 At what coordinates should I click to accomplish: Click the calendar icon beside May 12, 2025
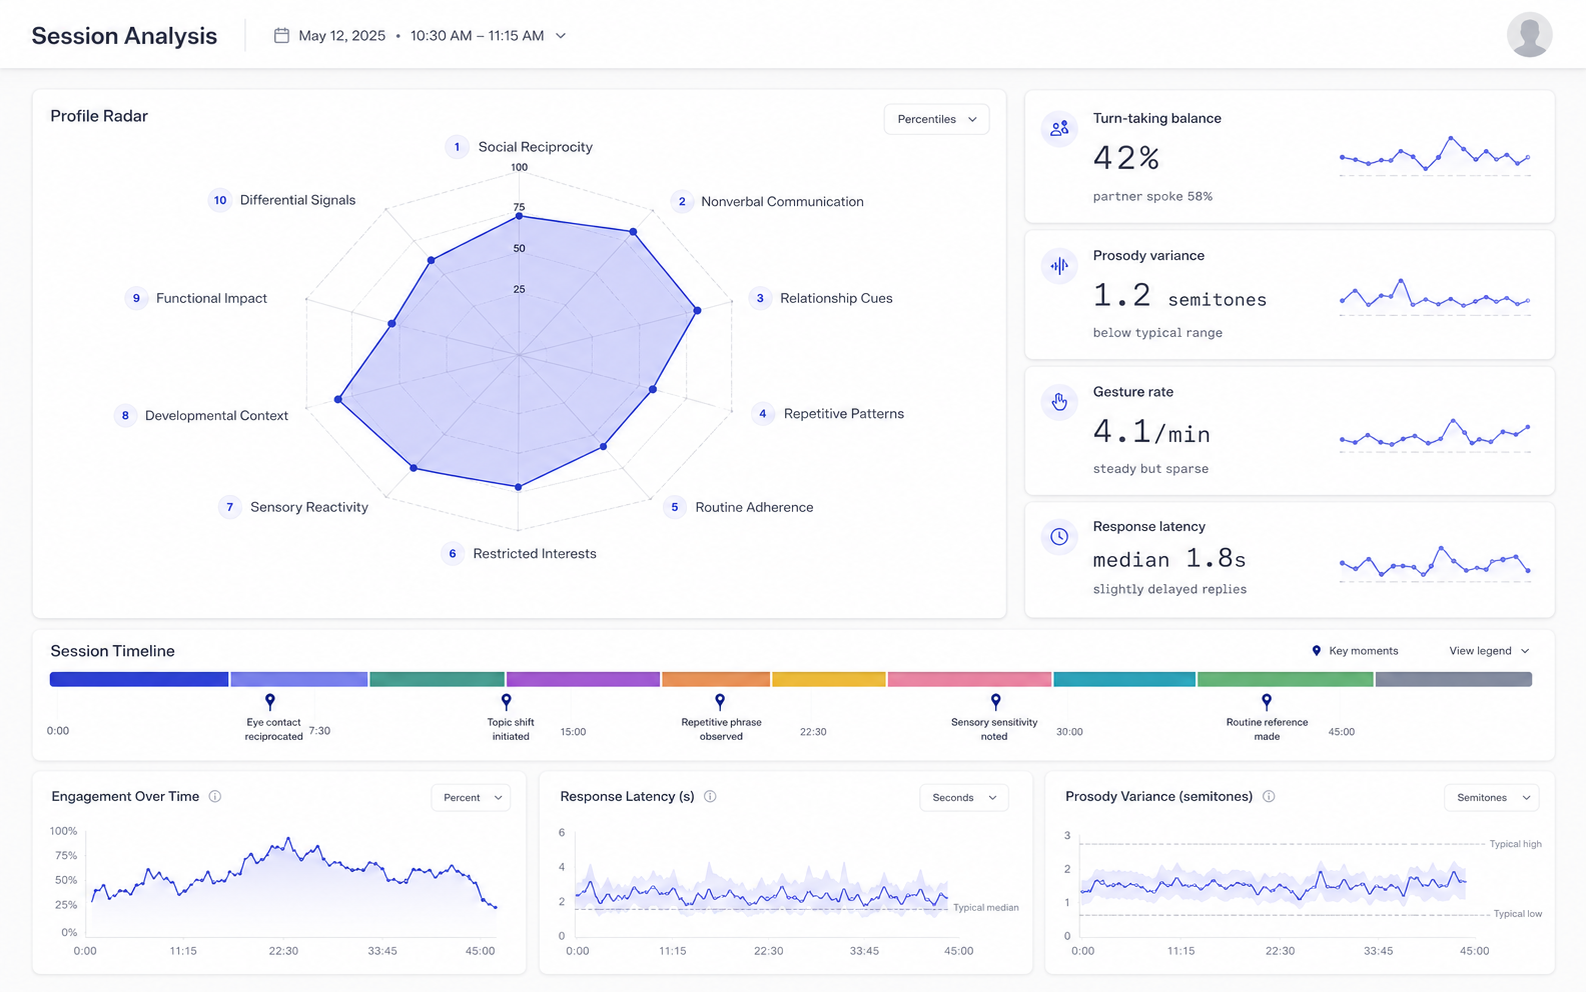click(282, 35)
